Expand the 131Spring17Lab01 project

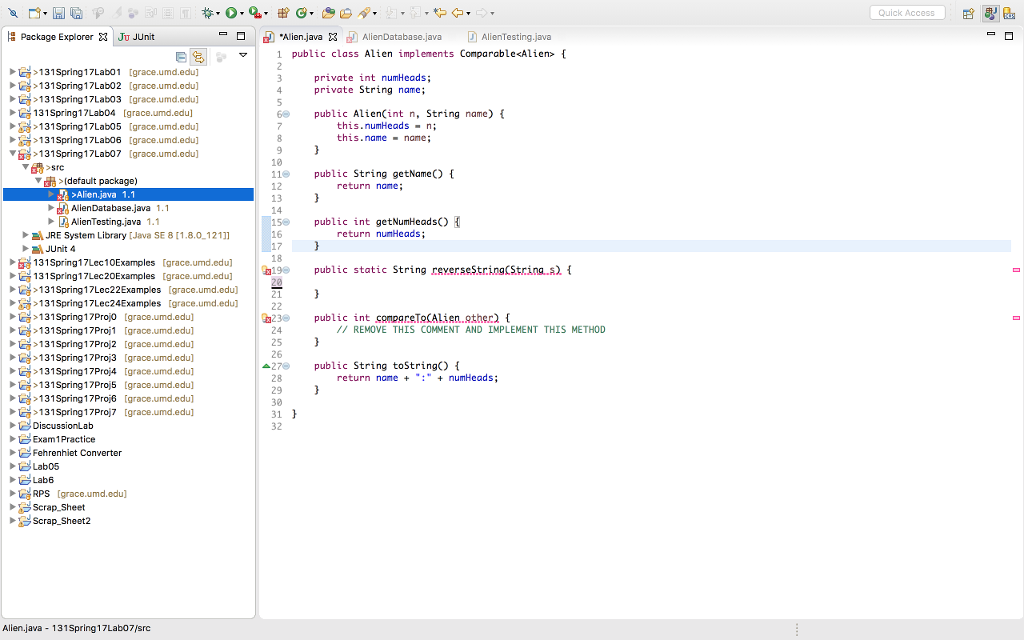click(12, 72)
